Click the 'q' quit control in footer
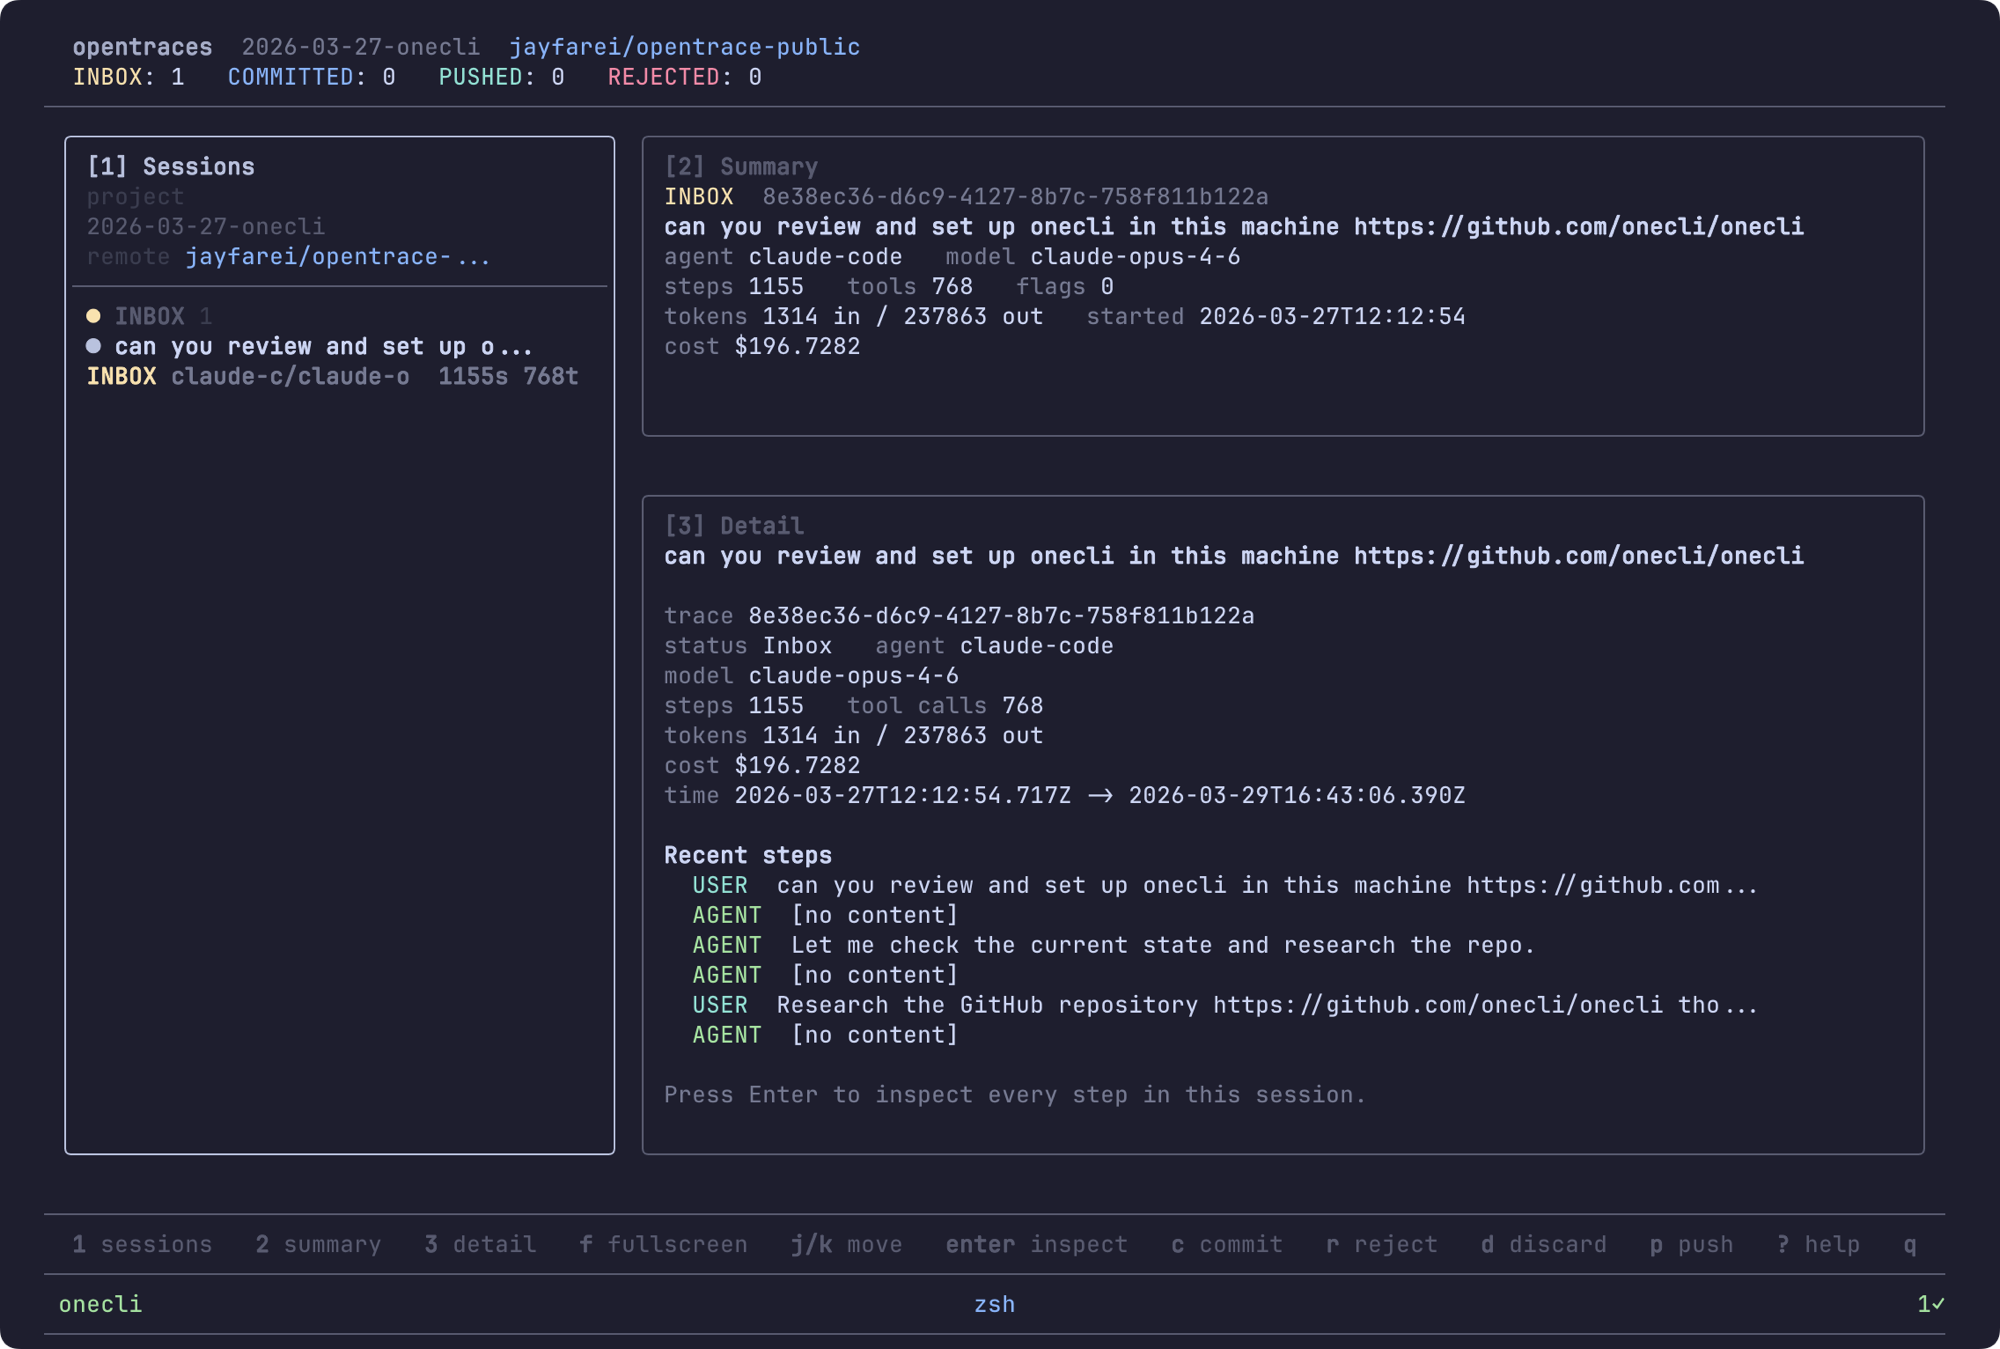Viewport: 2000px width, 1349px height. tap(1909, 1244)
